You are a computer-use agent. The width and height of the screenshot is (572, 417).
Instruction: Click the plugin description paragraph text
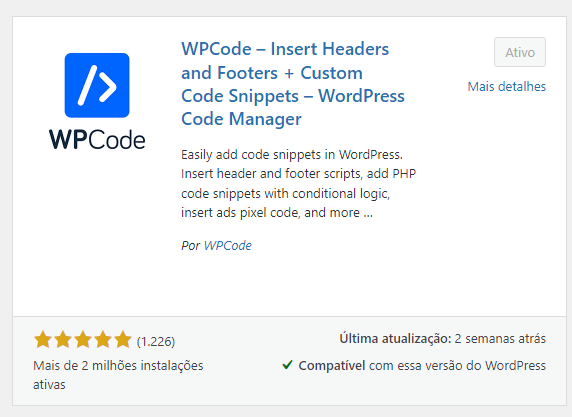click(x=298, y=184)
